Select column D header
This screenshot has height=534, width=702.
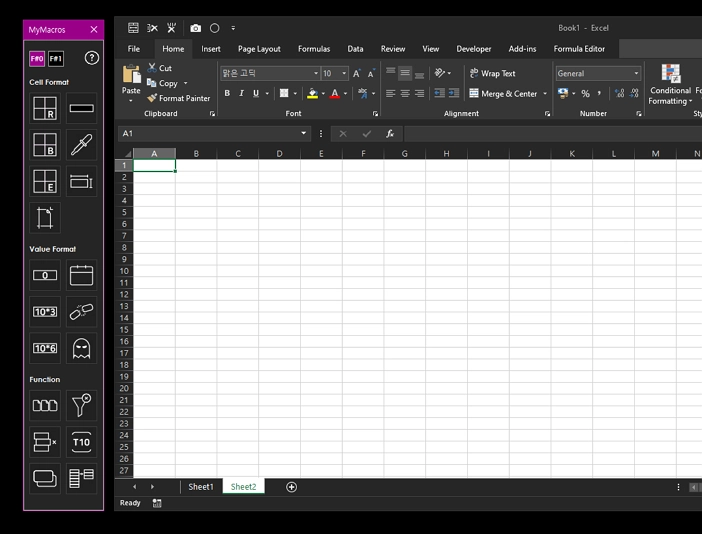coord(279,154)
